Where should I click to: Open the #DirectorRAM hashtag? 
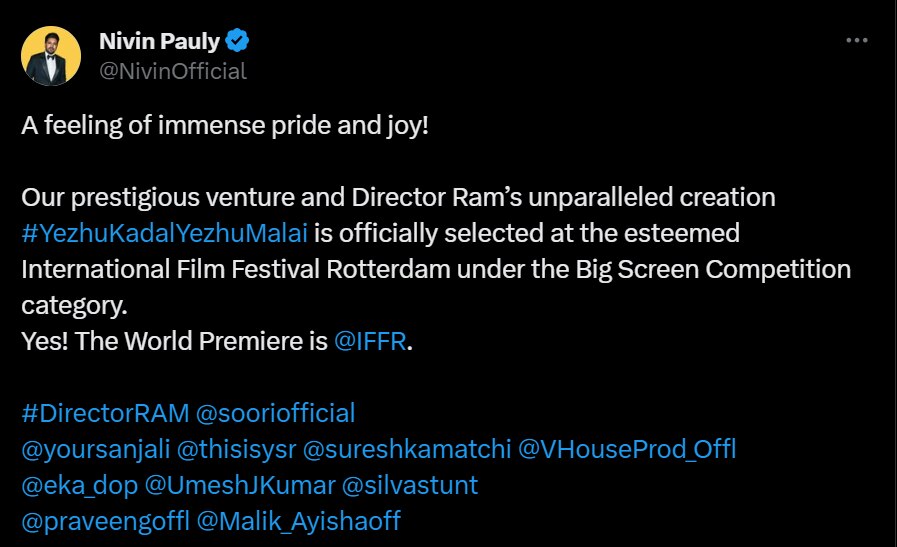click(97, 413)
